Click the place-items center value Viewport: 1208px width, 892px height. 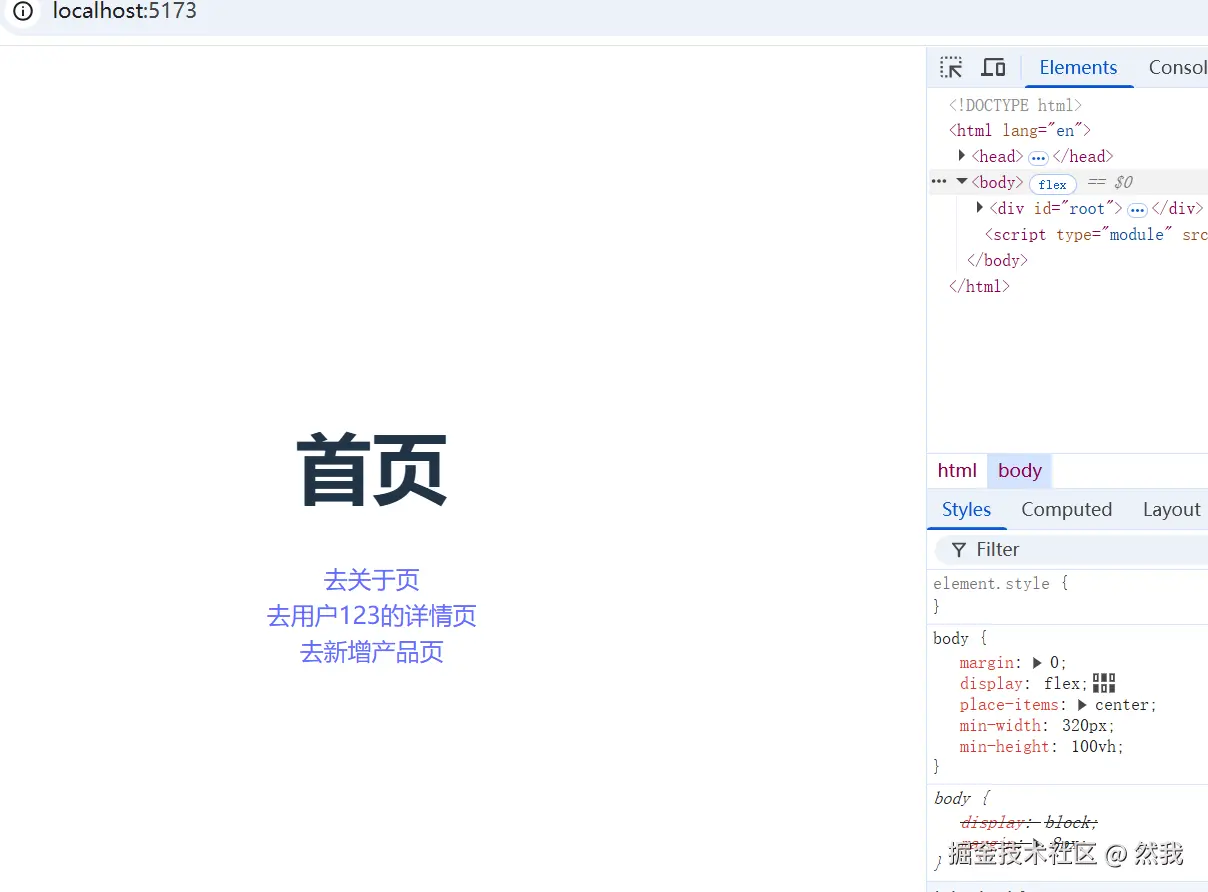[x=1122, y=704]
